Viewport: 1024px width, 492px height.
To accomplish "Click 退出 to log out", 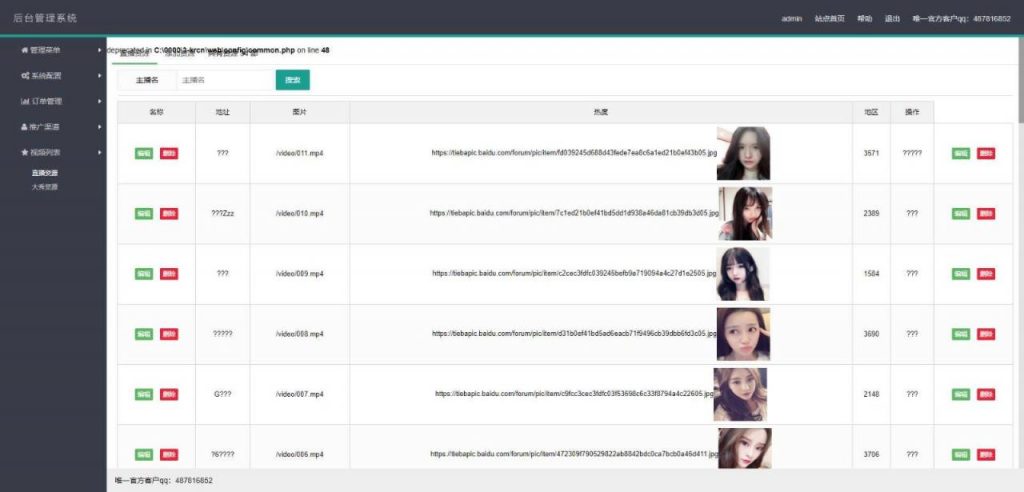I will click(x=892, y=18).
